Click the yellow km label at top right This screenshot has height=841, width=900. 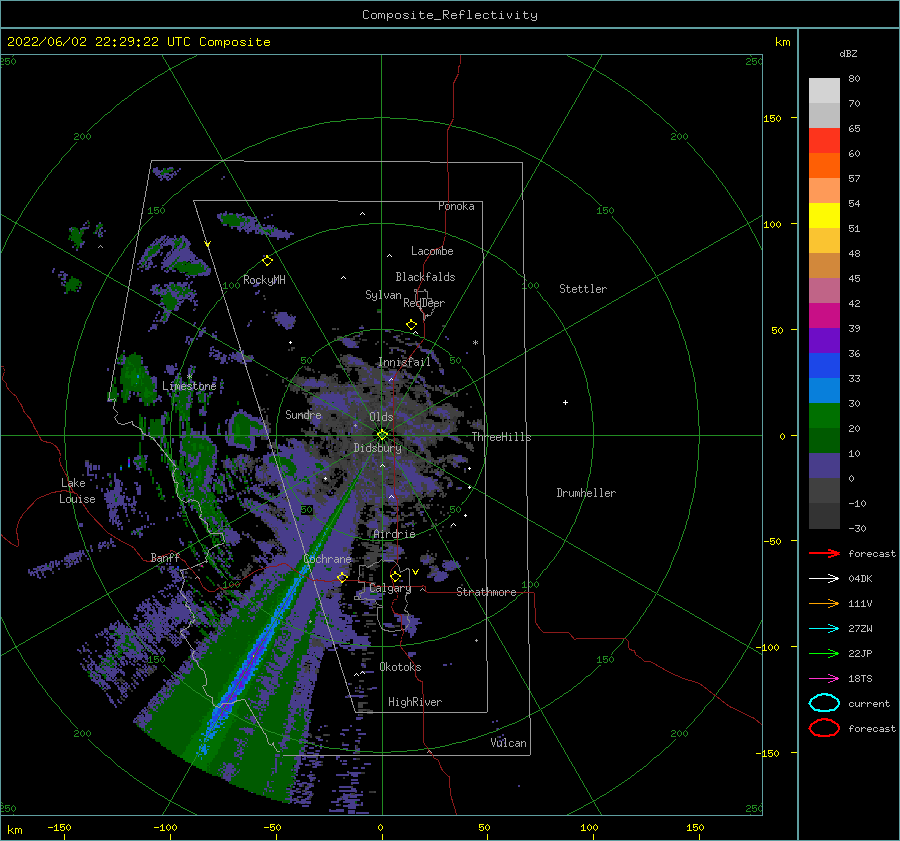782,42
